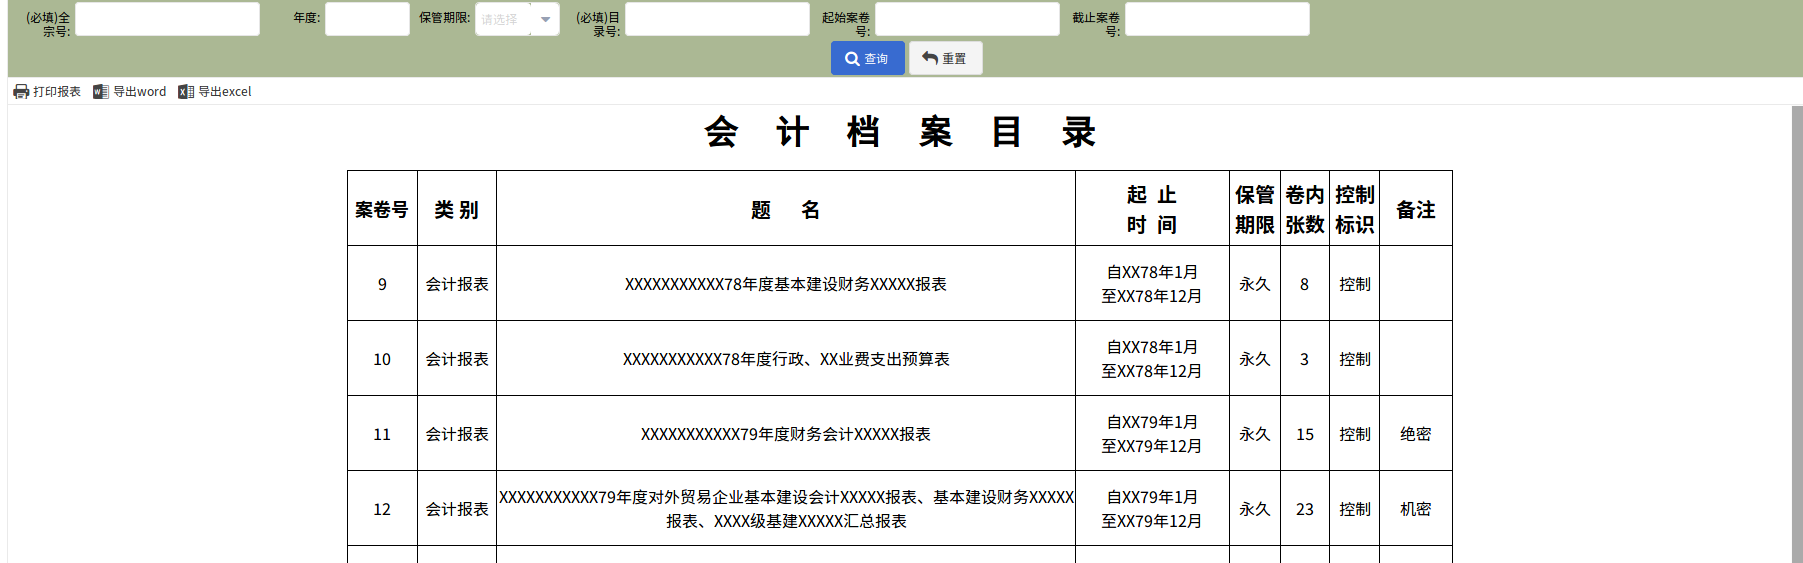Click date range cell of row 9

click(x=1152, y=284)
